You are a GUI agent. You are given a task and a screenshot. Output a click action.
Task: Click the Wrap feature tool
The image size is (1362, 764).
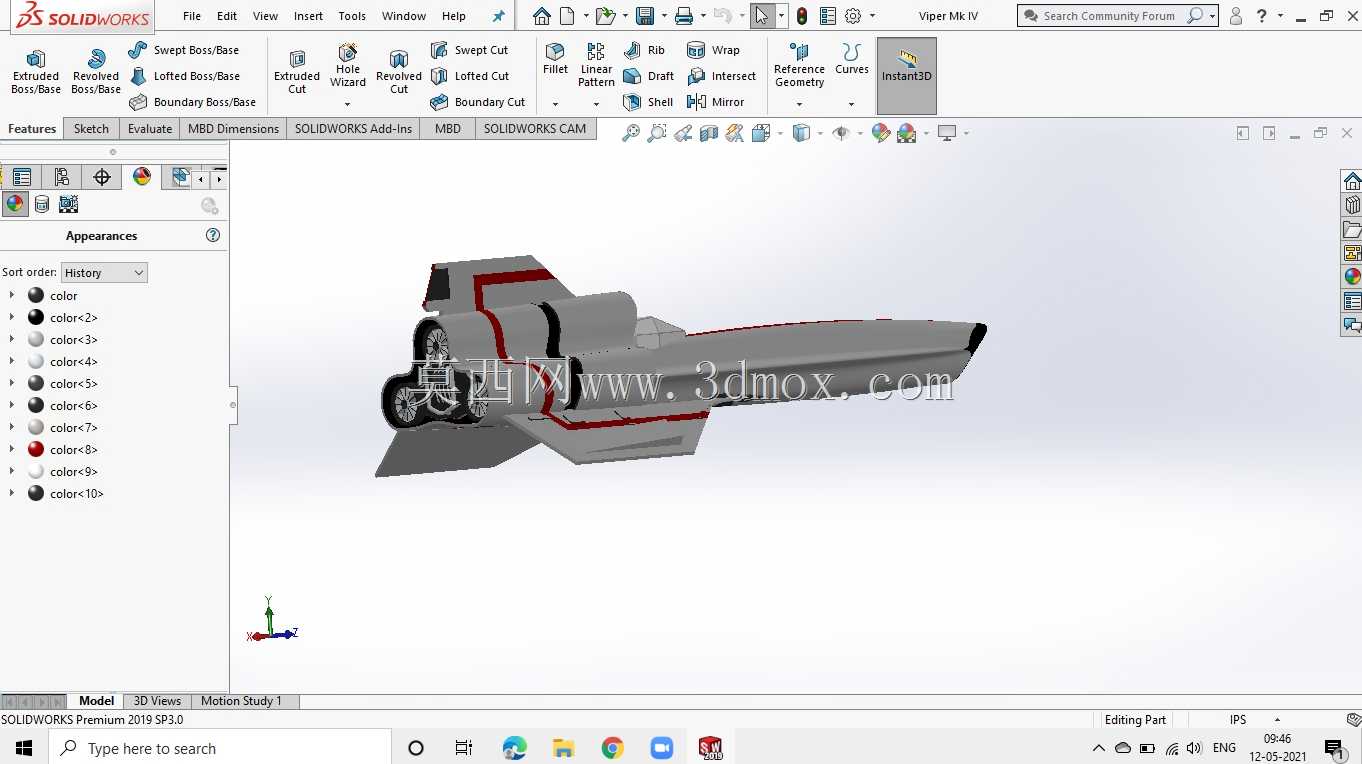pyautogui.click(x=713, y=50)
